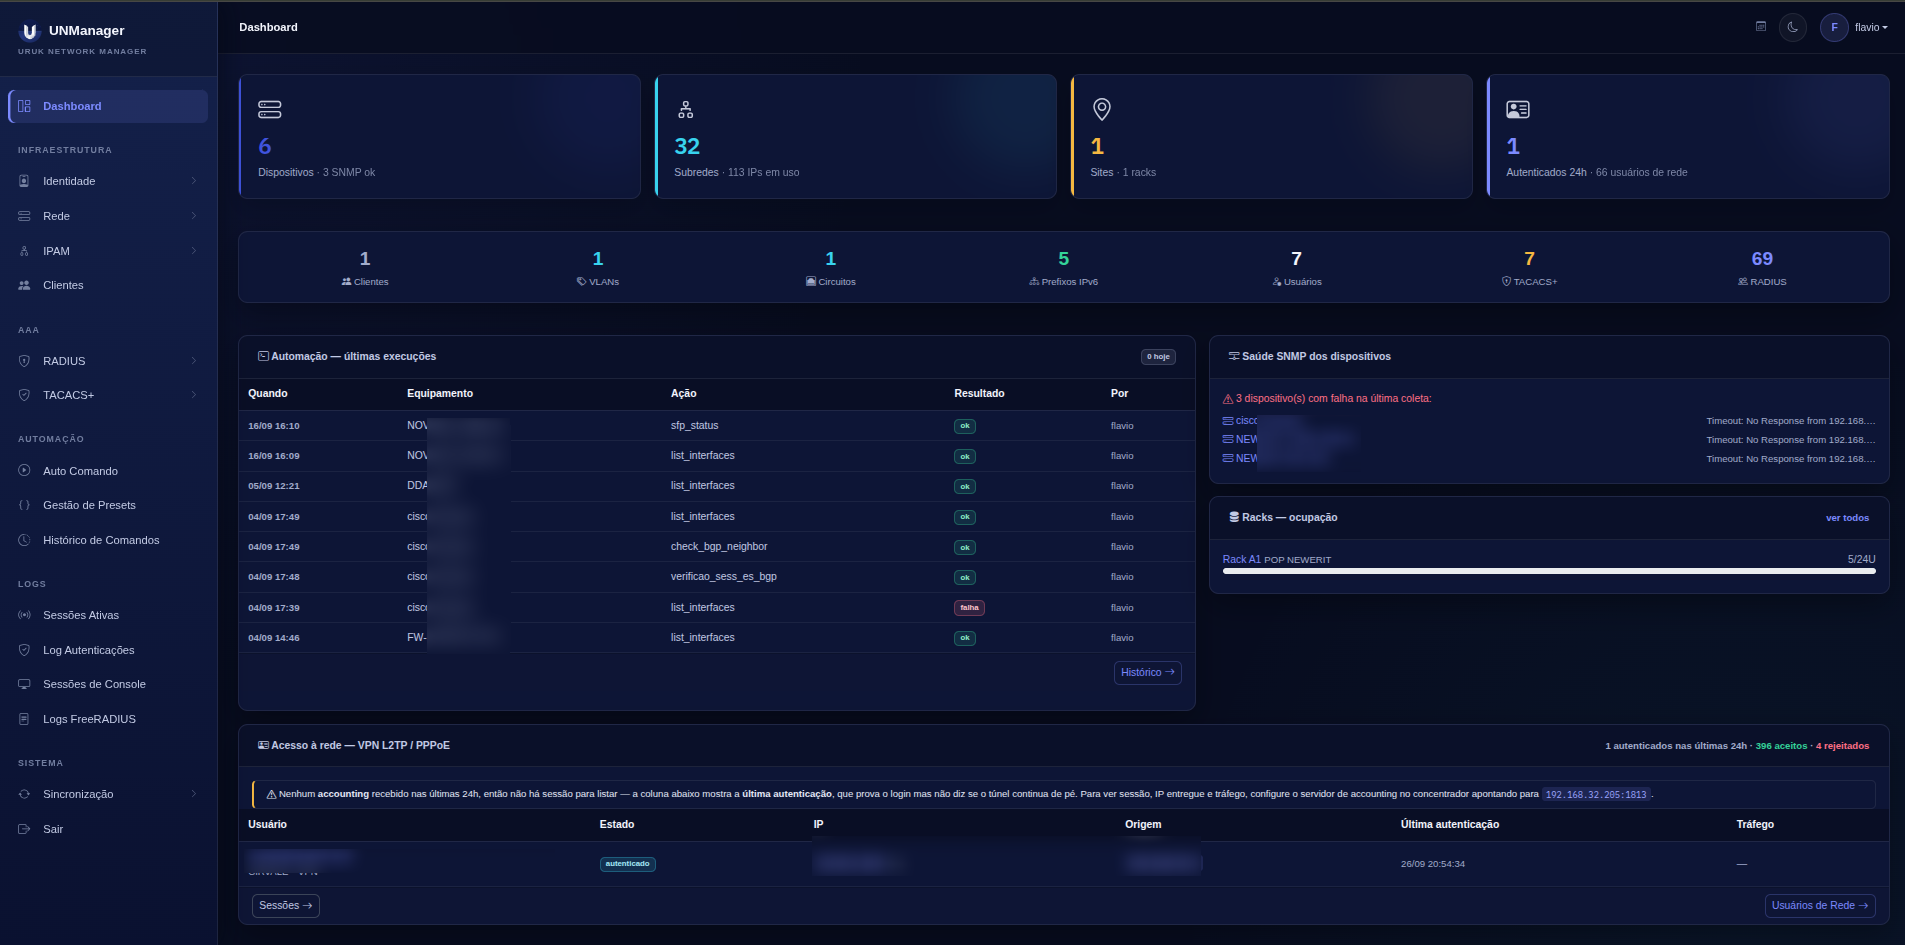Viewport: 1905px width, 945px height.
Task: Click the sfp_status action cell
Action: [694, 426]
